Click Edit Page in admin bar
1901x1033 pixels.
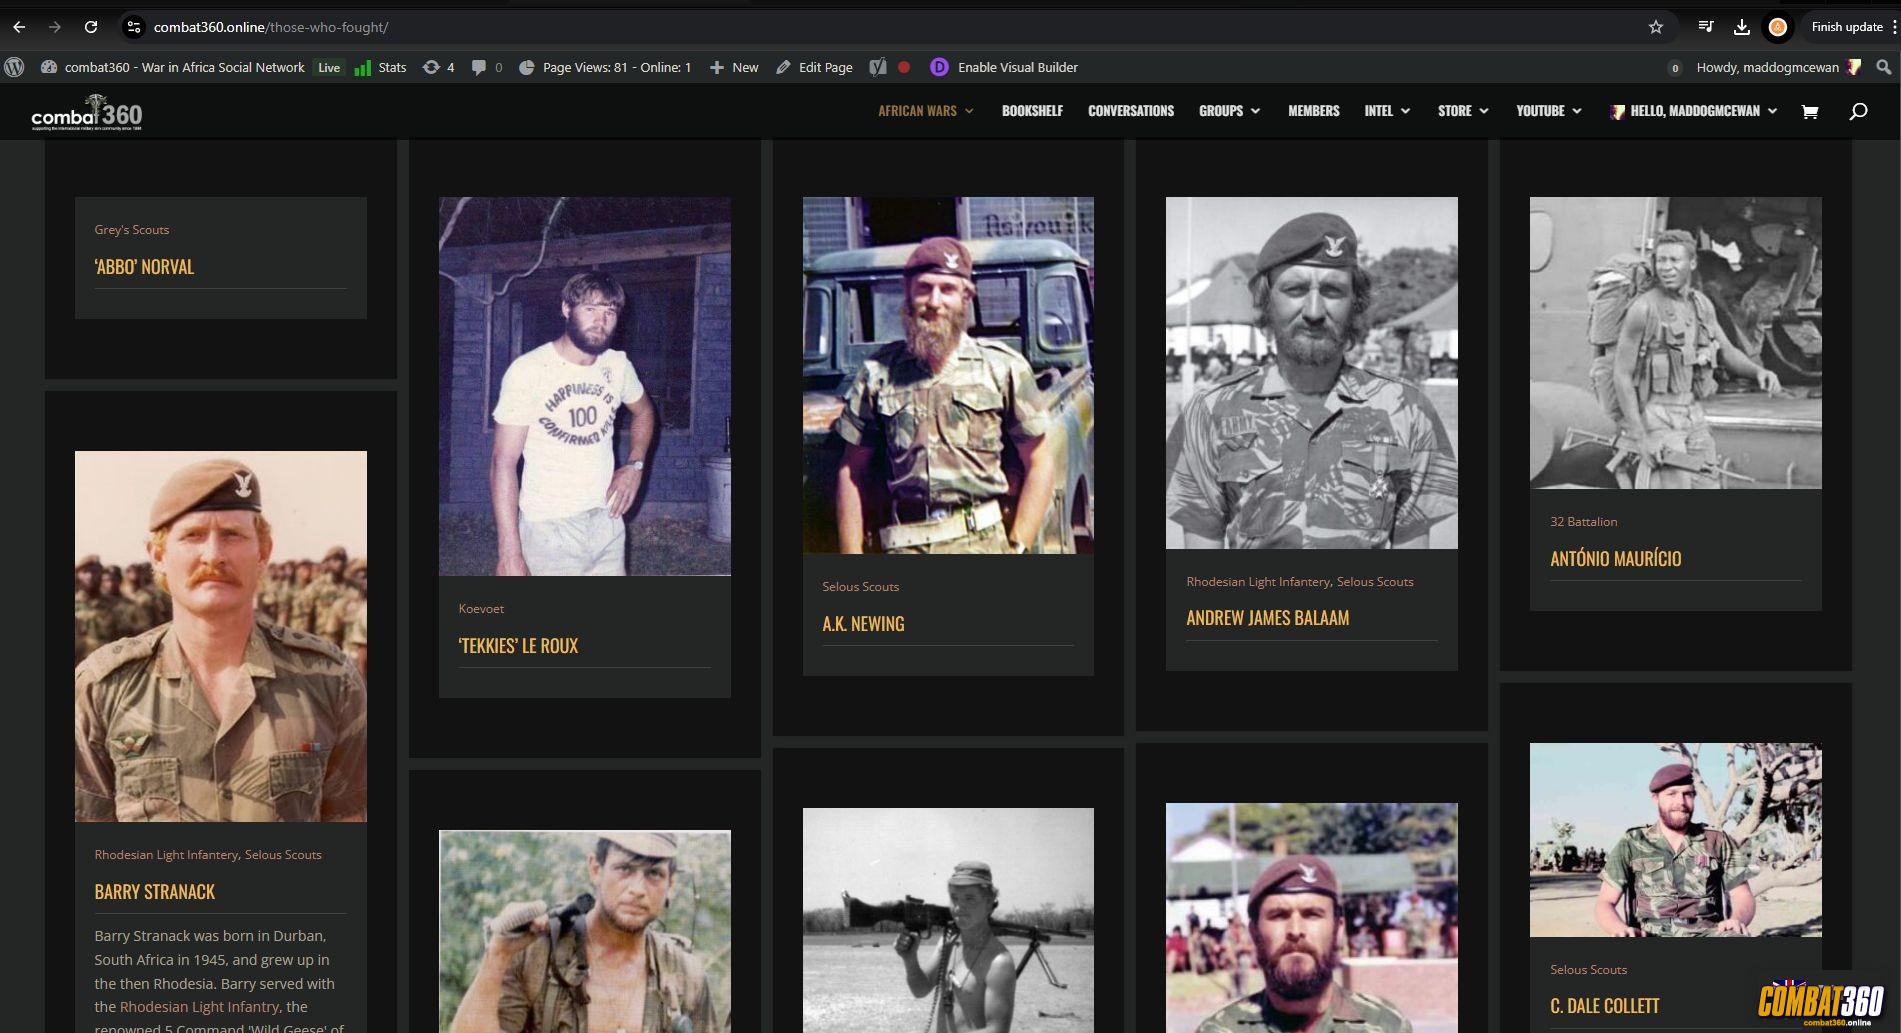pos(814,67)
